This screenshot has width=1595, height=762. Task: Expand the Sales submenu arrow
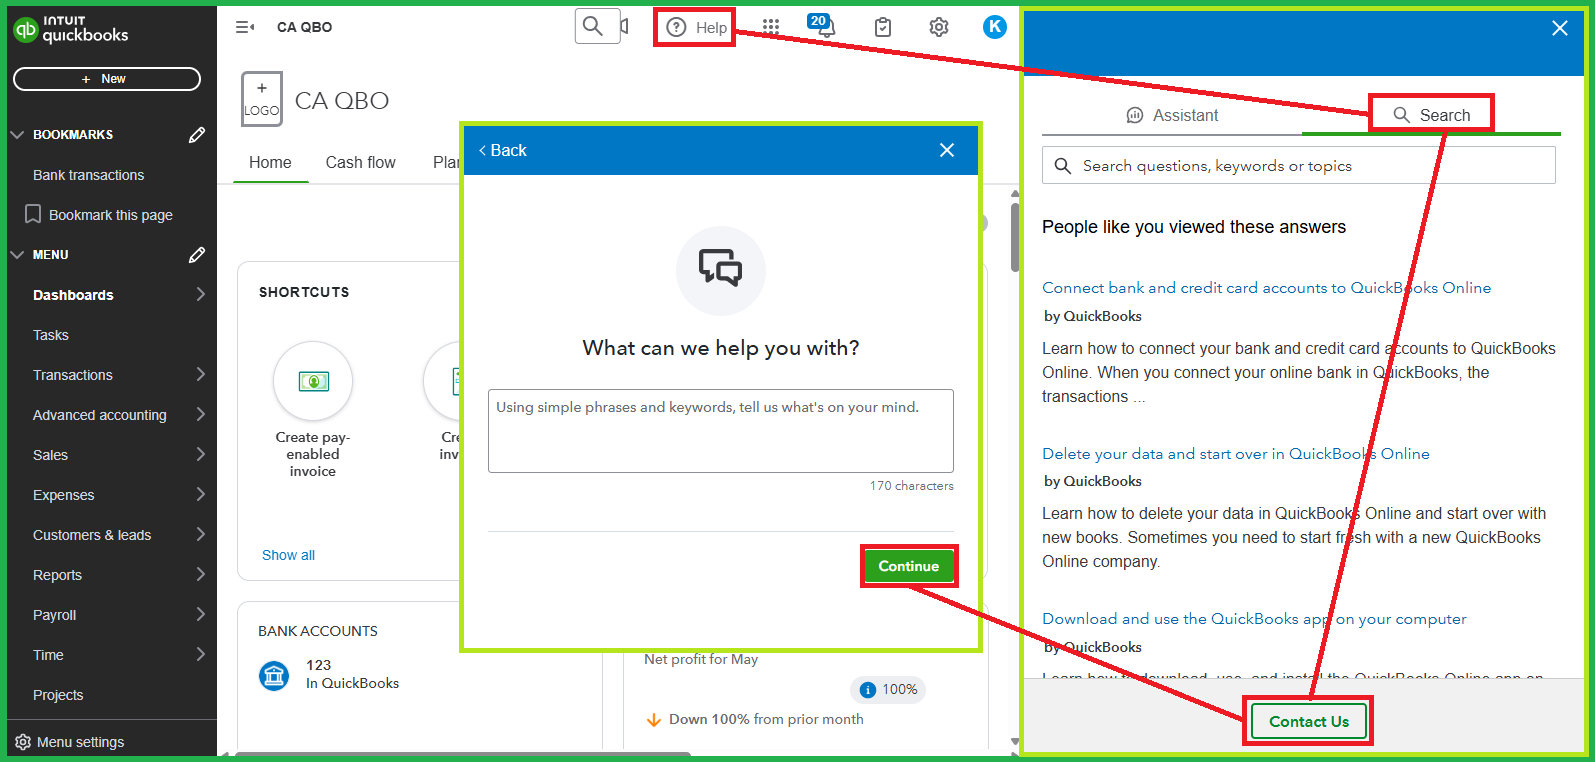pyautogui.click(x=201, y=454)
